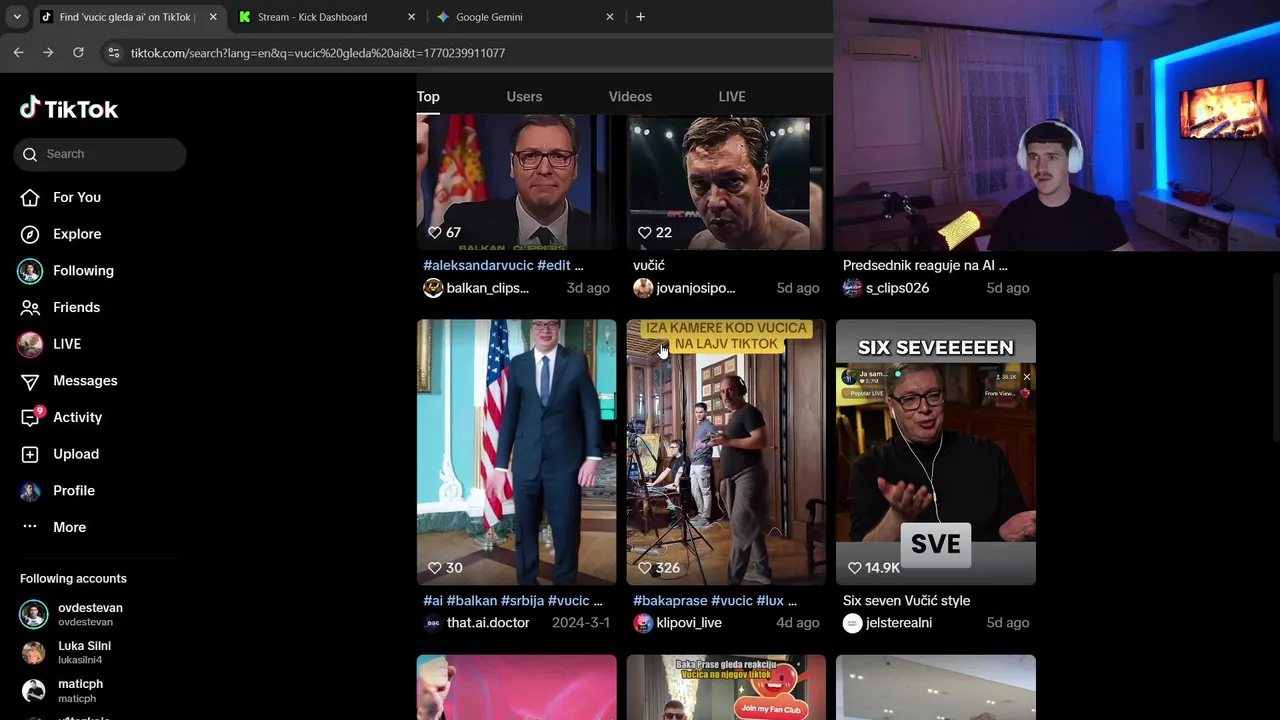Click '#aleksandarvucic #edit' caption
This screenshot has height=720, width=1280.
tap(503, 265)
